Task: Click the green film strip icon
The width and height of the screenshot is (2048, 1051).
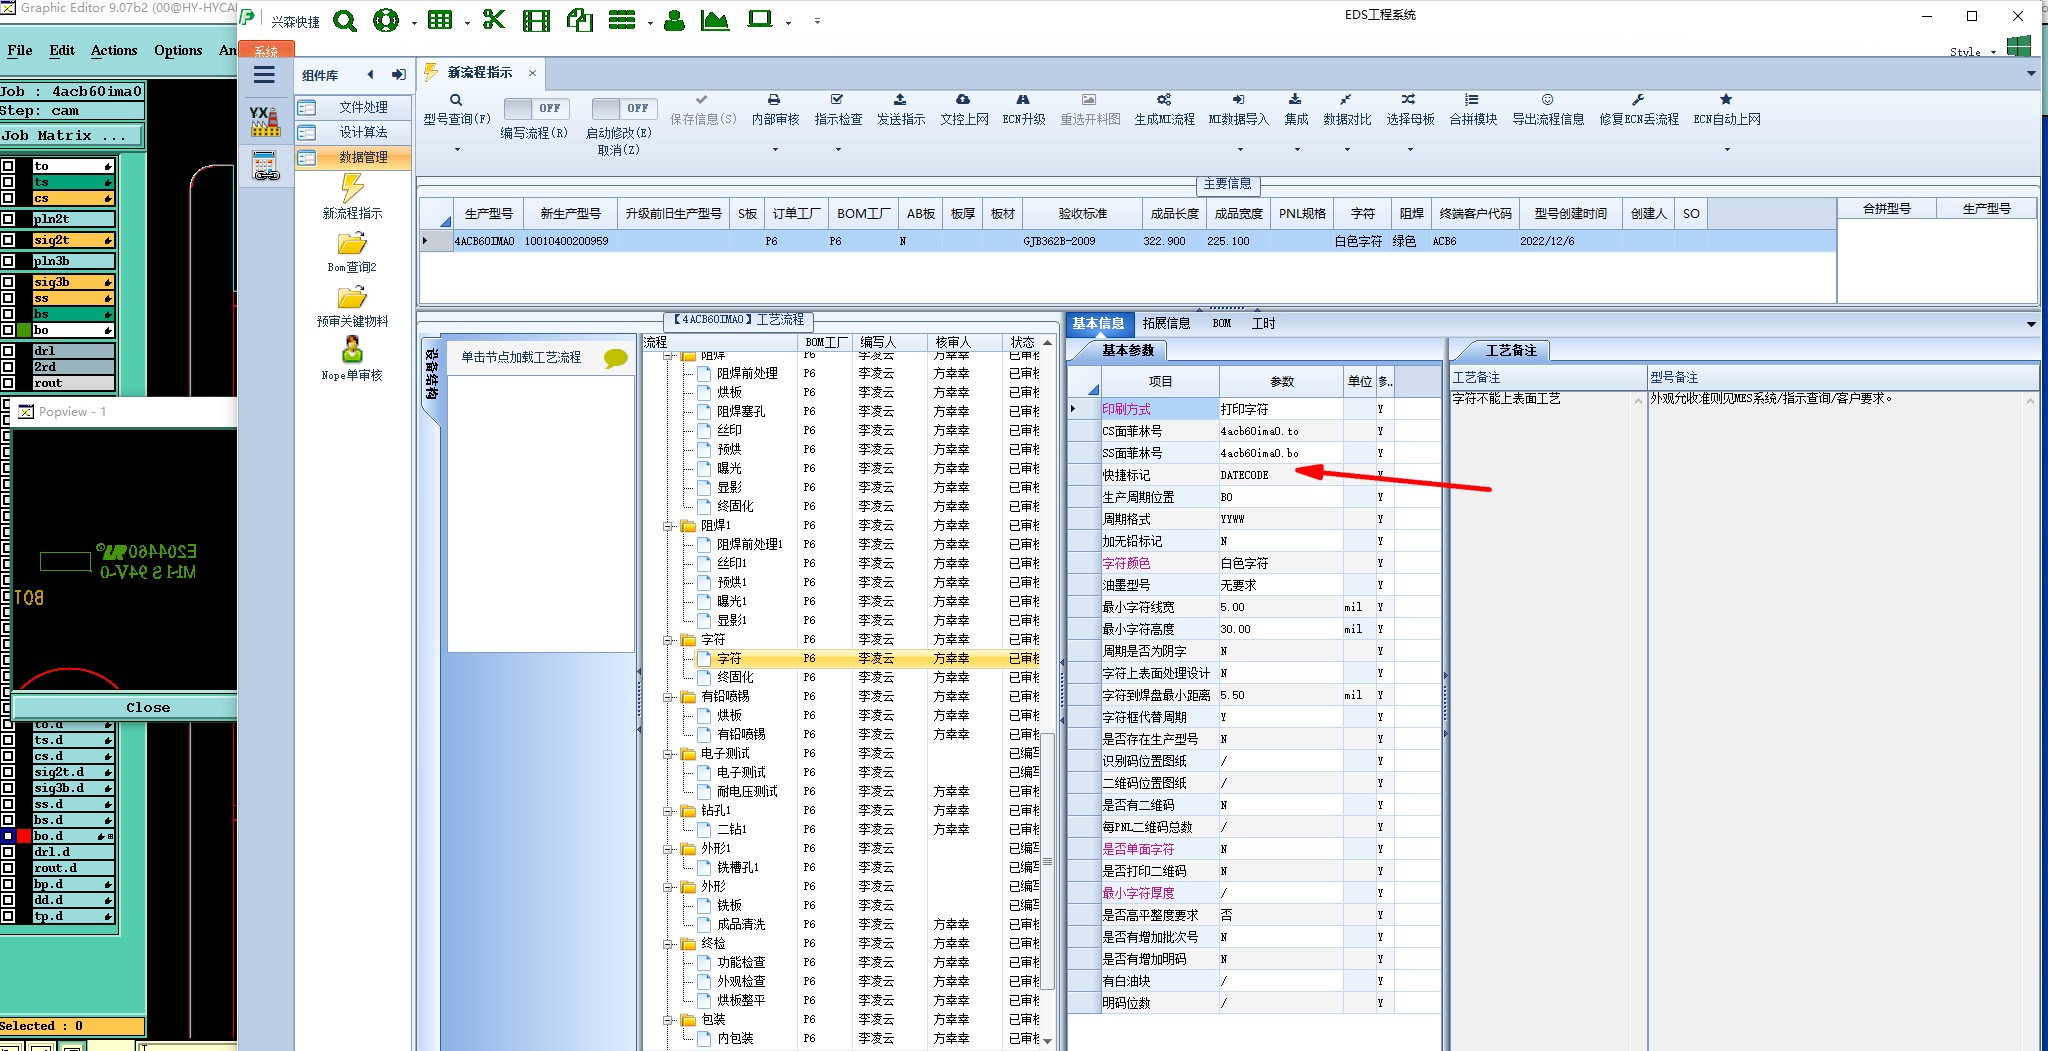Action: tap(536, 20)
